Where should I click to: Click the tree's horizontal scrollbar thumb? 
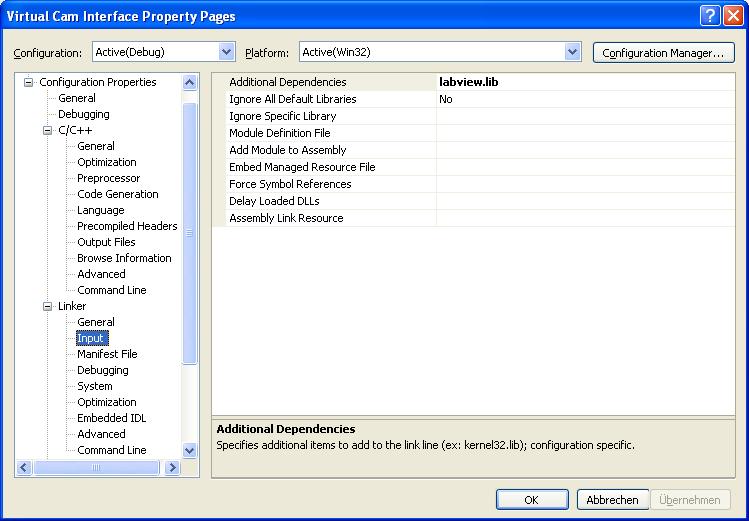click(x=96, y=468)
